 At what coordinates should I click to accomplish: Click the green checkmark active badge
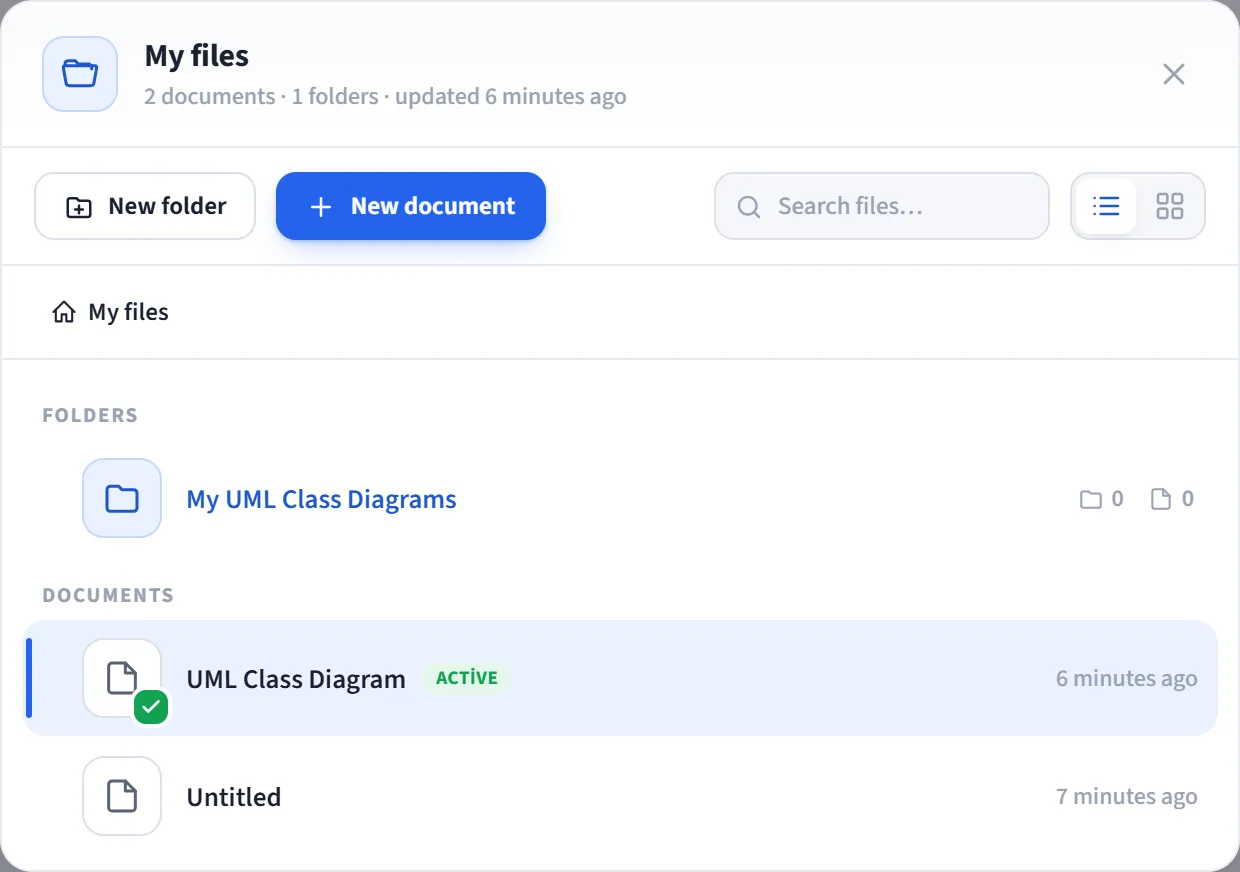coord(151,708)
